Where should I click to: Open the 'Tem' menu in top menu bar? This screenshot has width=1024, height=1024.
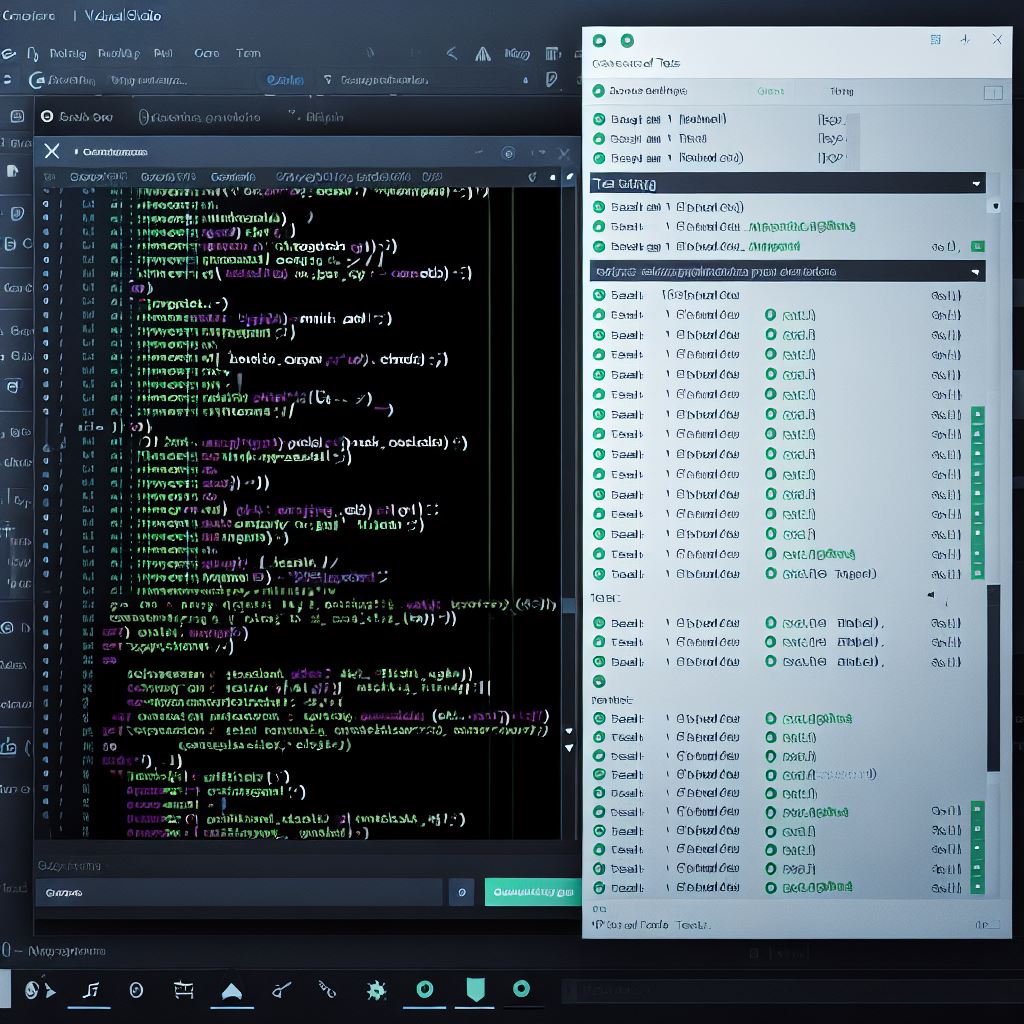click(248, 53)
